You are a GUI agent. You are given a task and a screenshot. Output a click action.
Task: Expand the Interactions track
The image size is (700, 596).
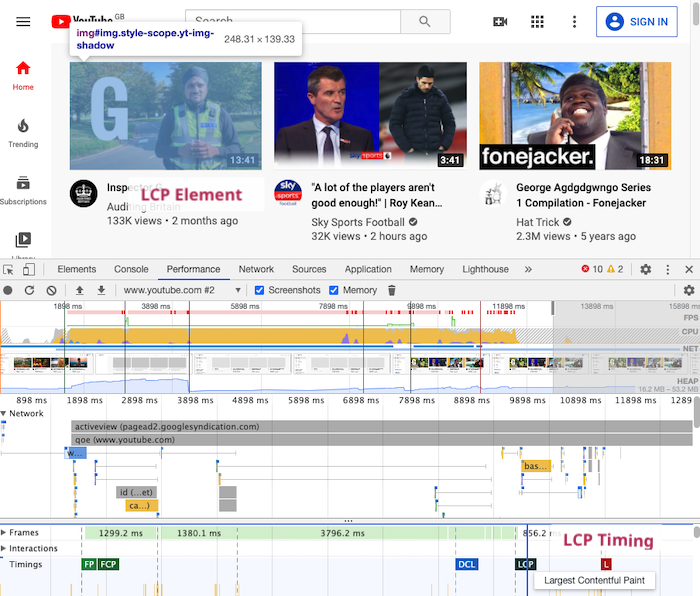coord(4,548)
